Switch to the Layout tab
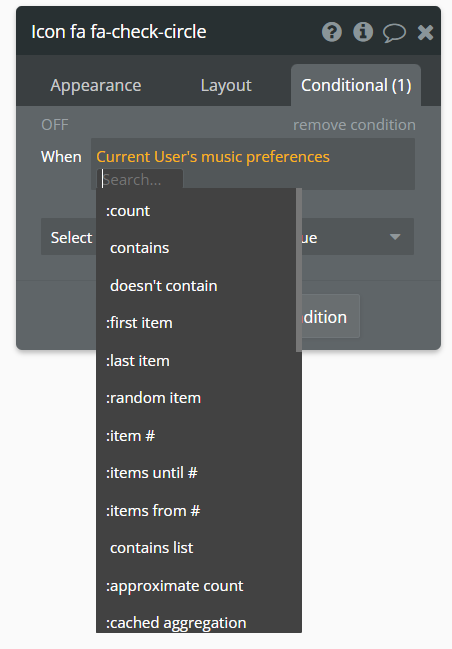 point(226,85)
